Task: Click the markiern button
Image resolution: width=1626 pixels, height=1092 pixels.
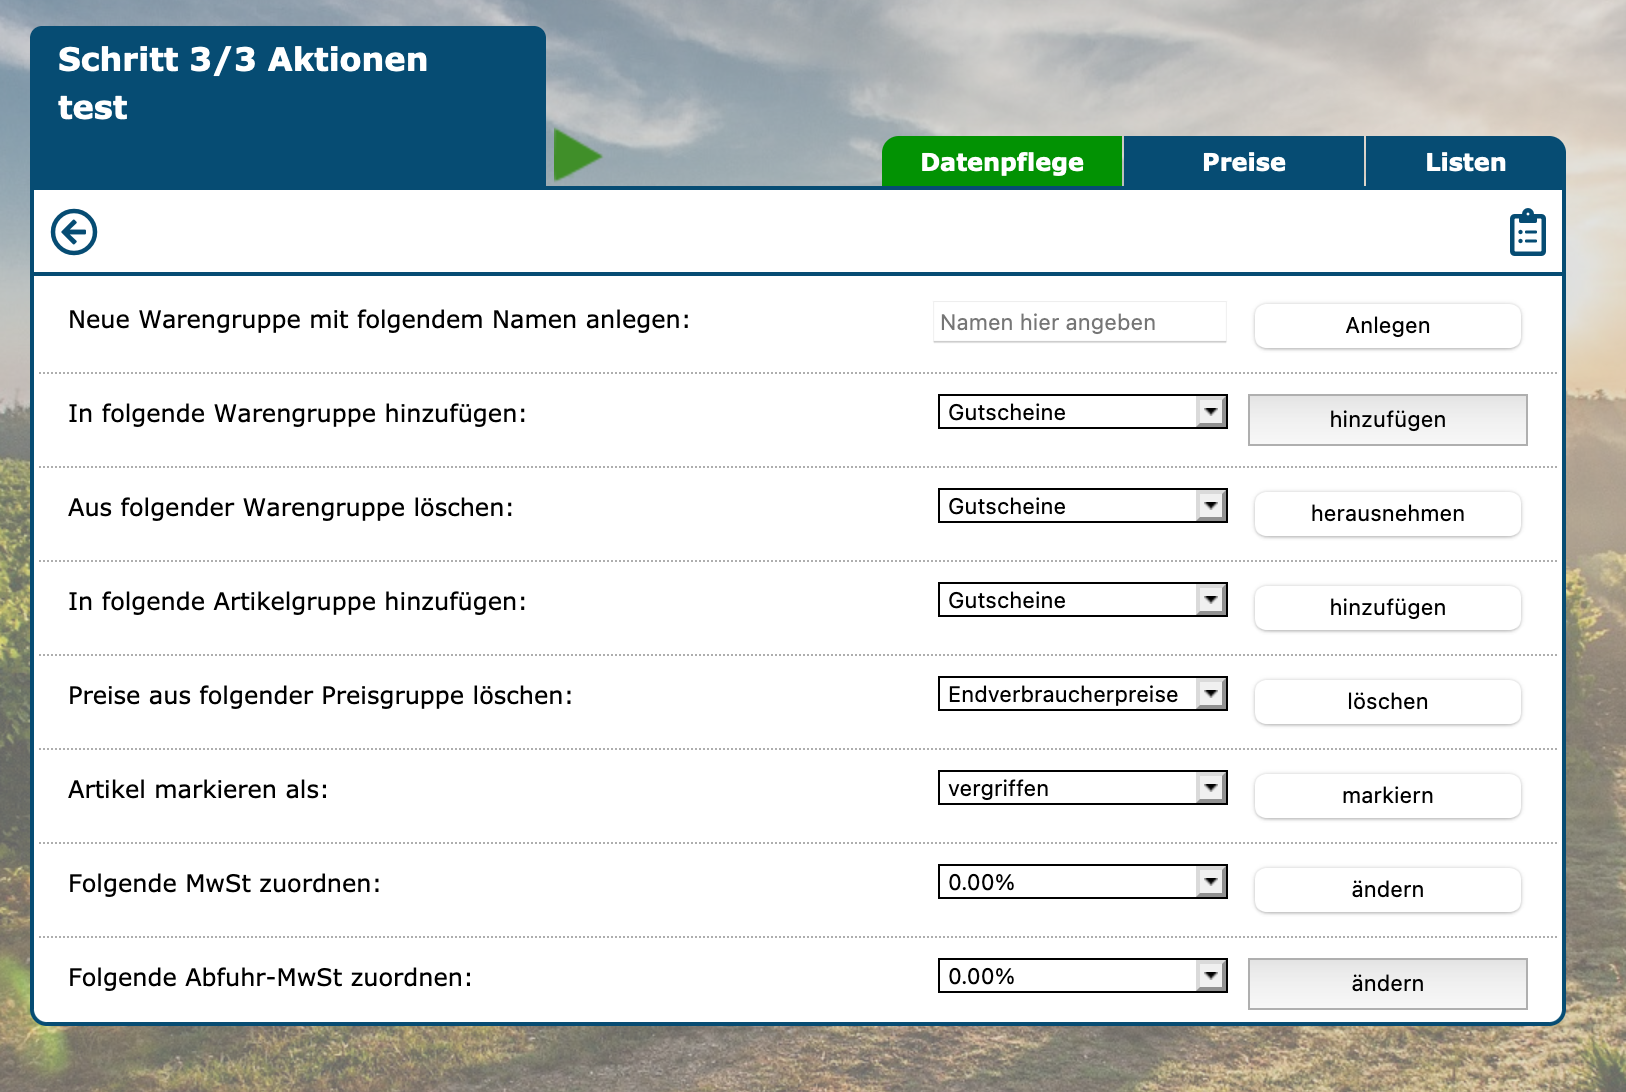Action: point(1387,796)
